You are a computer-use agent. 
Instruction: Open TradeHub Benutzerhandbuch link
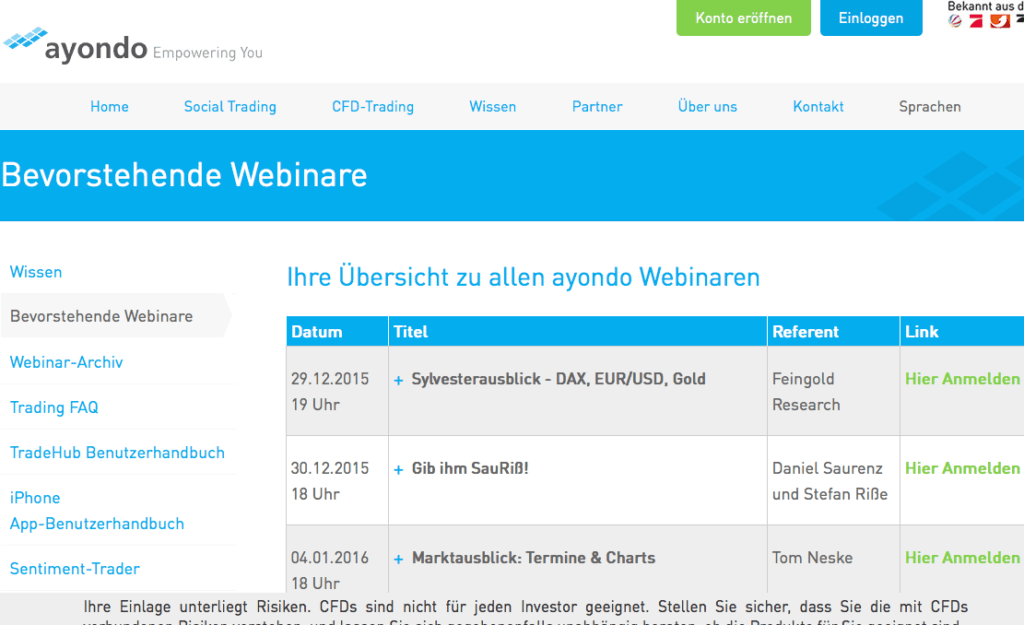tap(117, 453)
